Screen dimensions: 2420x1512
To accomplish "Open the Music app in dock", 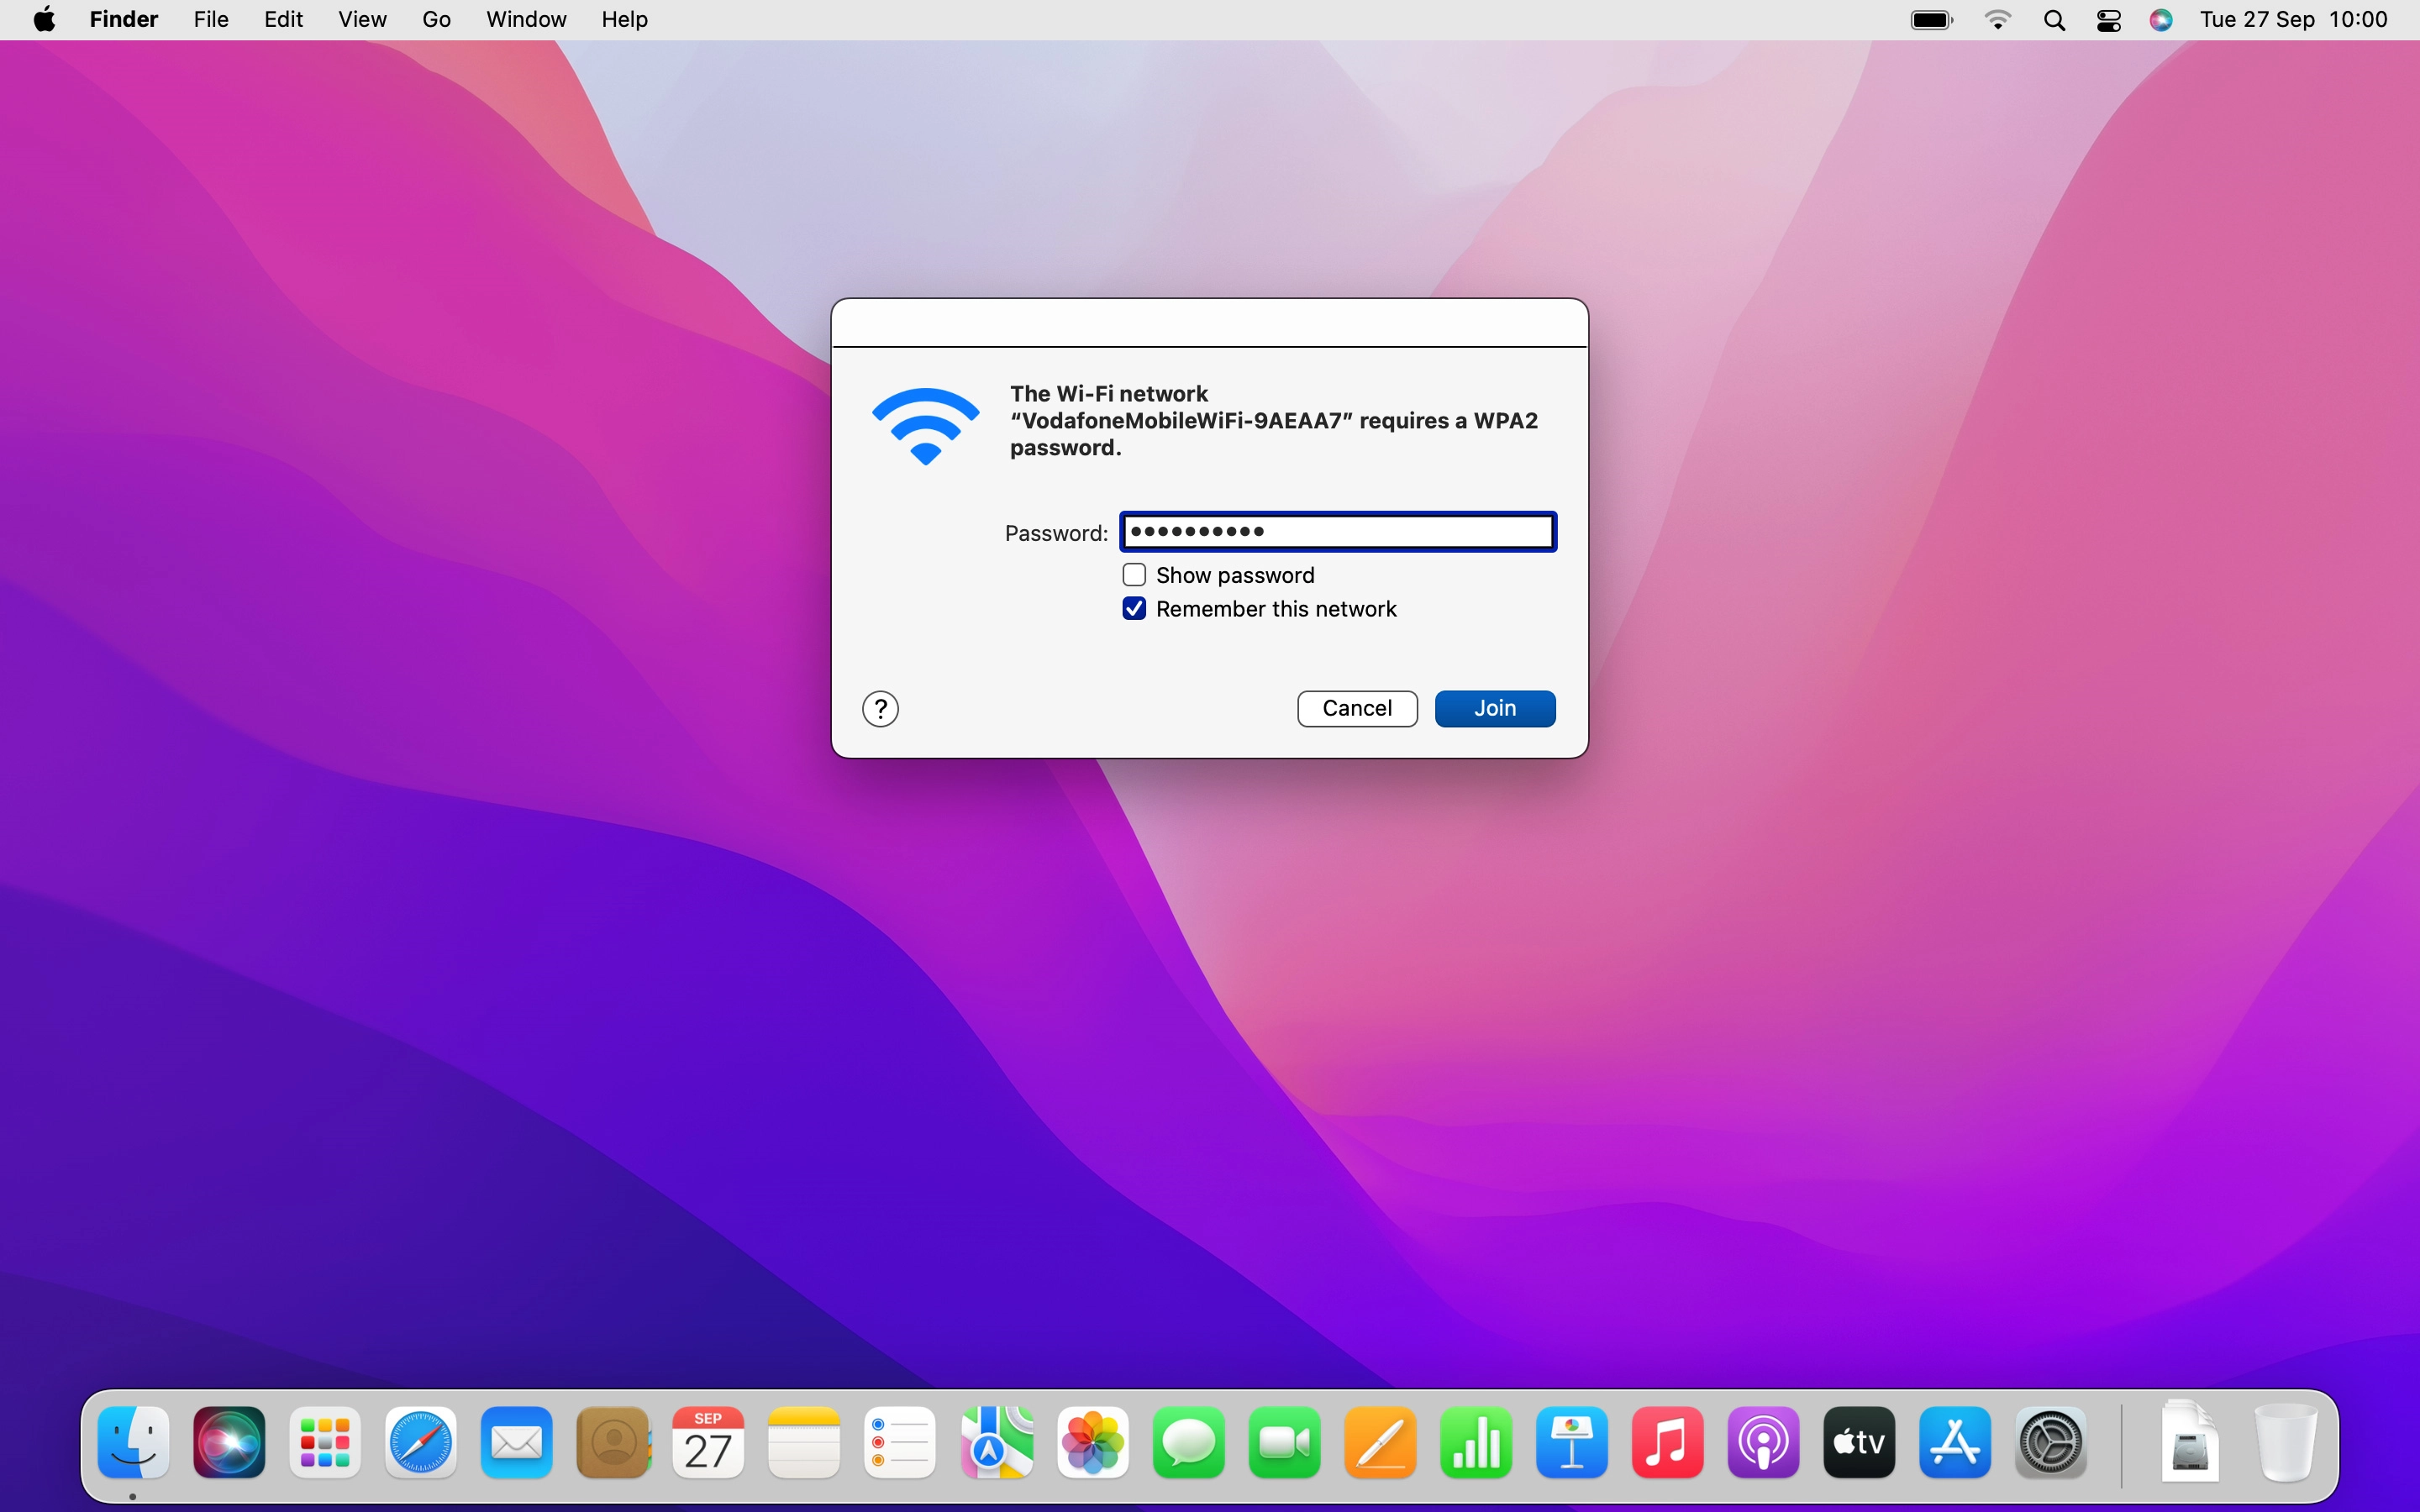I will click(1667, 1442).
